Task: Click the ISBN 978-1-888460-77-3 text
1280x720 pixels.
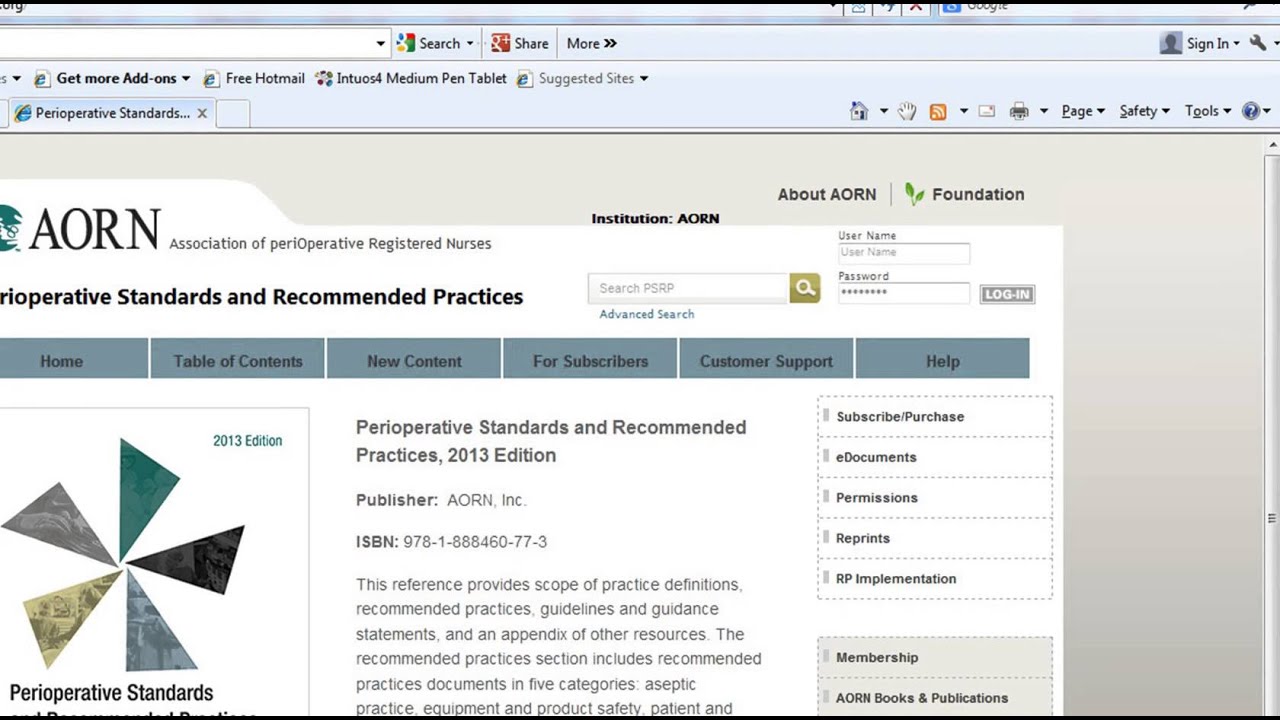Action: (451, 542)
